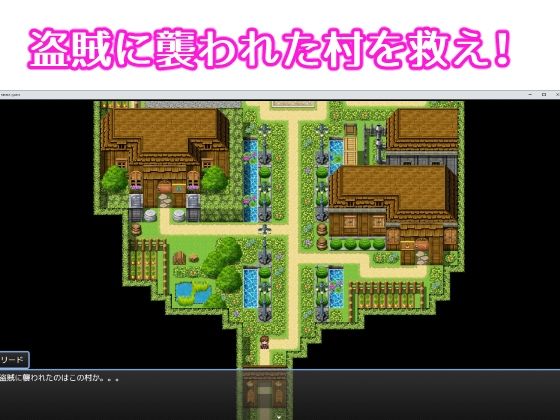Click the game window title bar text

pyautogui.click(x=11, y=95)
